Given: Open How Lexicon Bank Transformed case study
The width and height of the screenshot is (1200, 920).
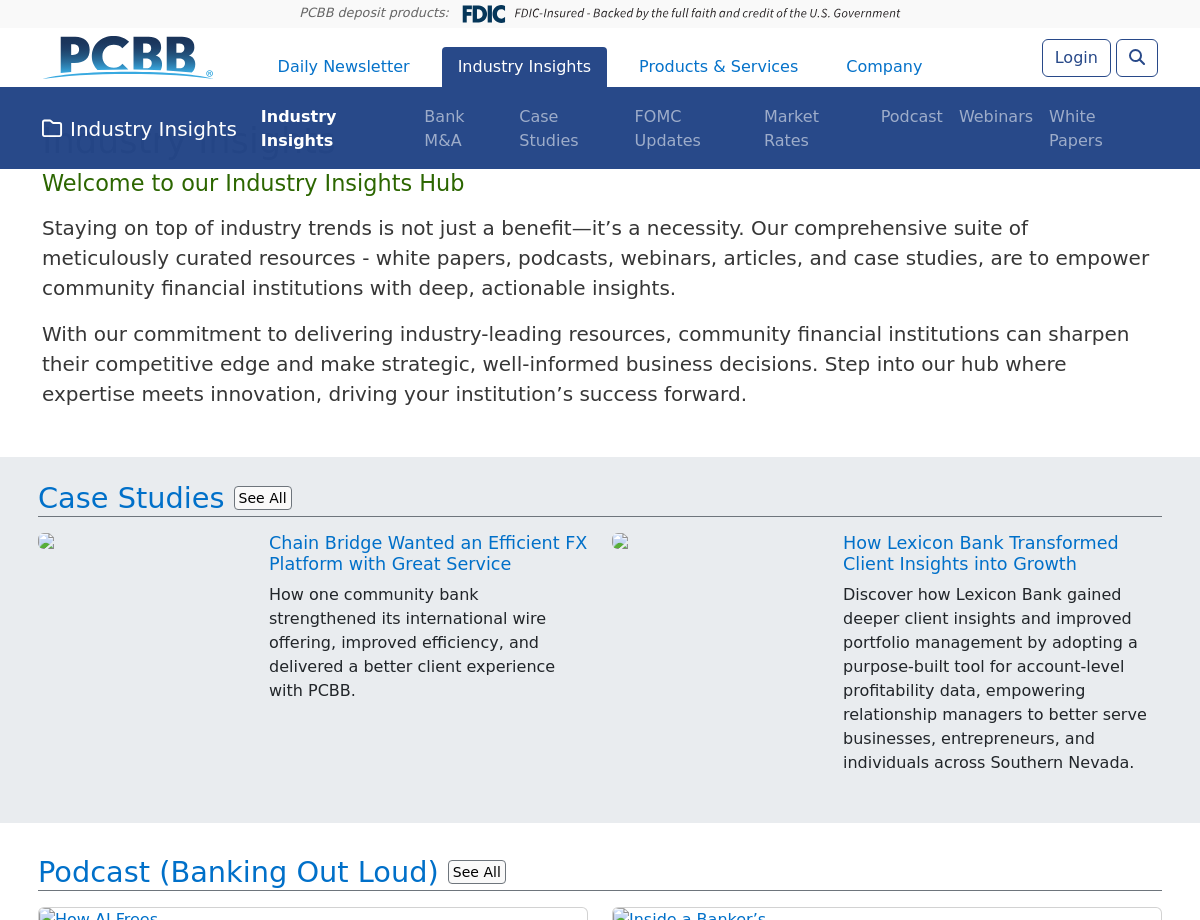Looking at the screenshot, I should (x=980, y=554).
